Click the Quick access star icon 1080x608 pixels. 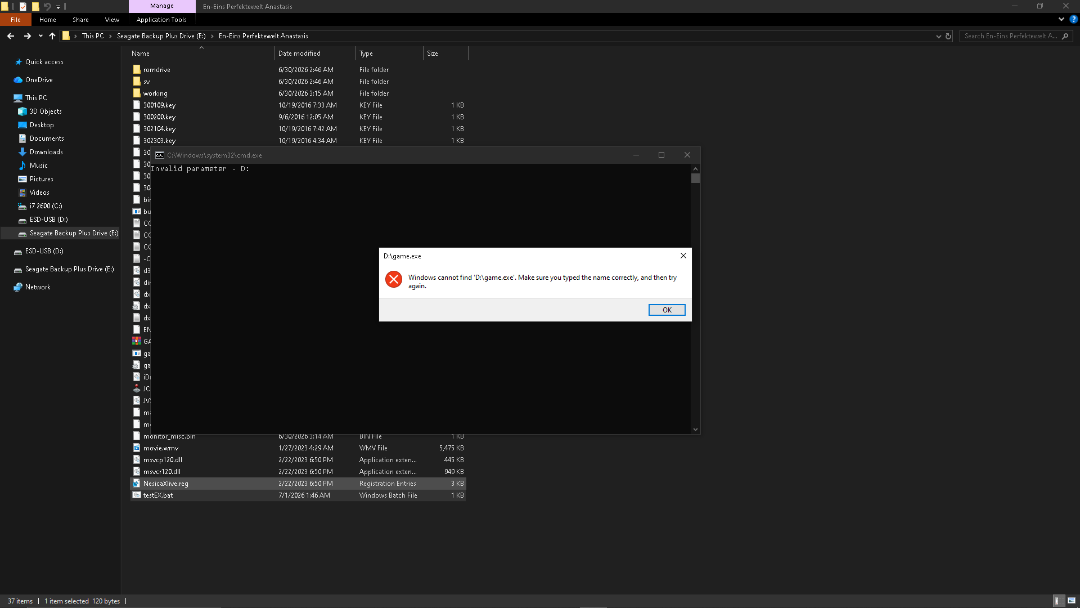point(19,62)
